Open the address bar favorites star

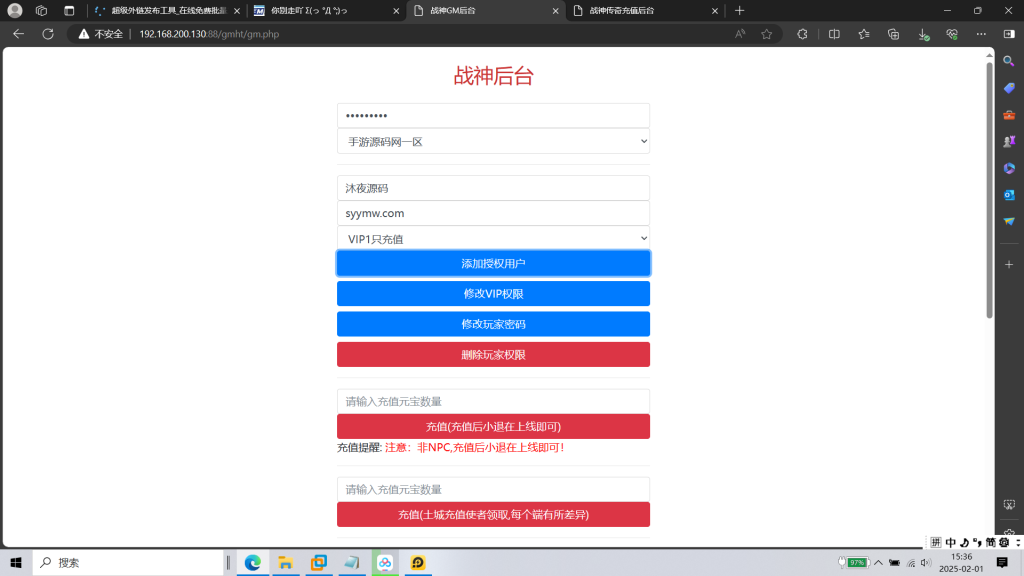(767, 33)
